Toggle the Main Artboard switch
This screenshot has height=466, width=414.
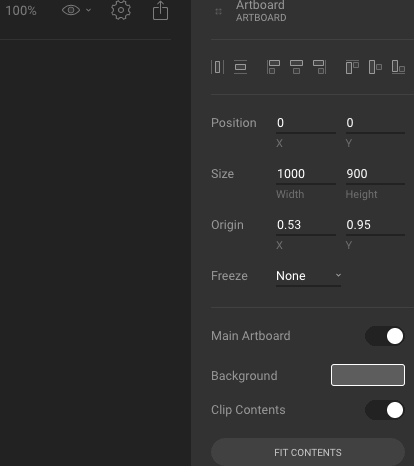pos(385,336)
